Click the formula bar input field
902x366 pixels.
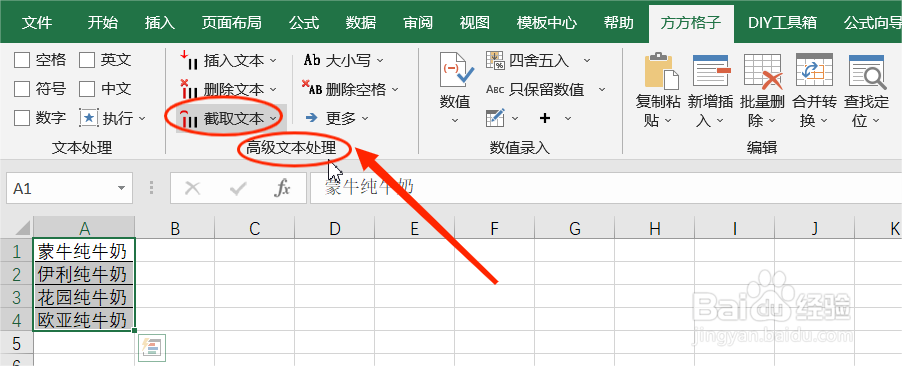click(x=606, y=188)
